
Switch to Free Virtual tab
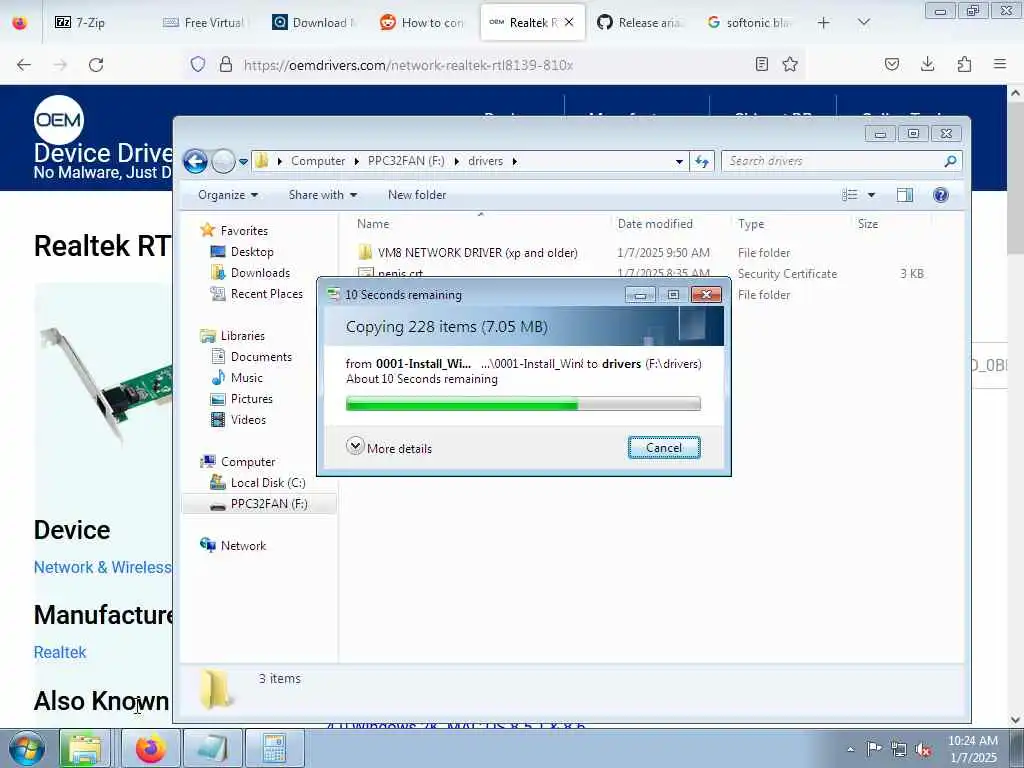[x=206, y=23]
